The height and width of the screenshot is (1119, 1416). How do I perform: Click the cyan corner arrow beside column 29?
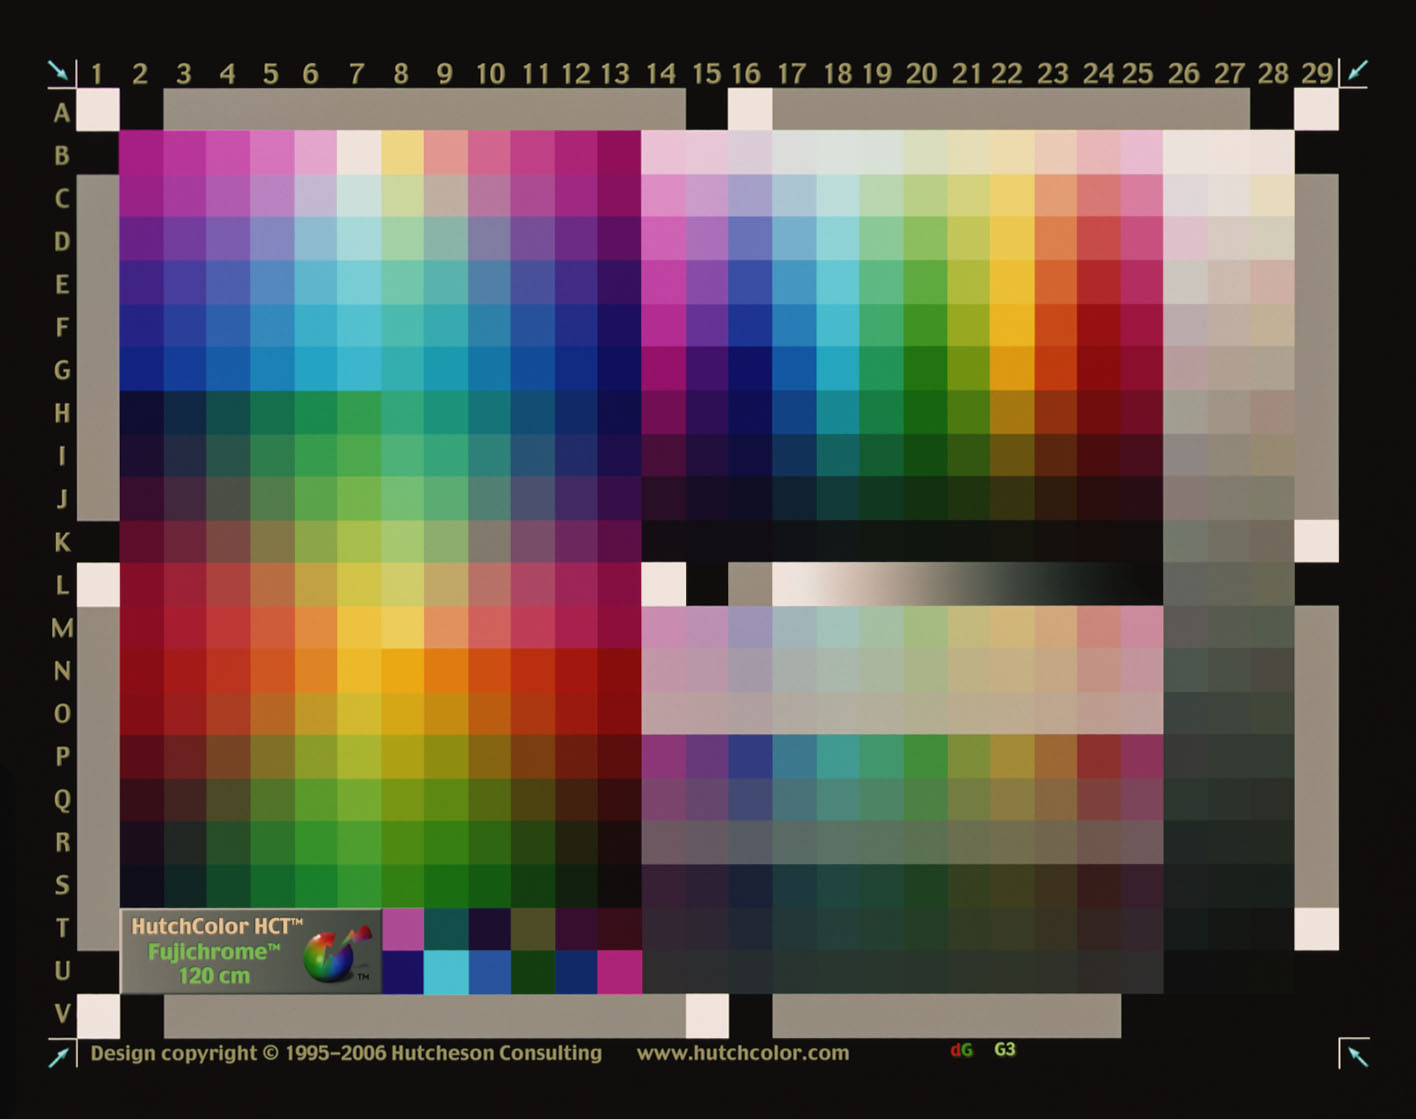(1357, 70)
